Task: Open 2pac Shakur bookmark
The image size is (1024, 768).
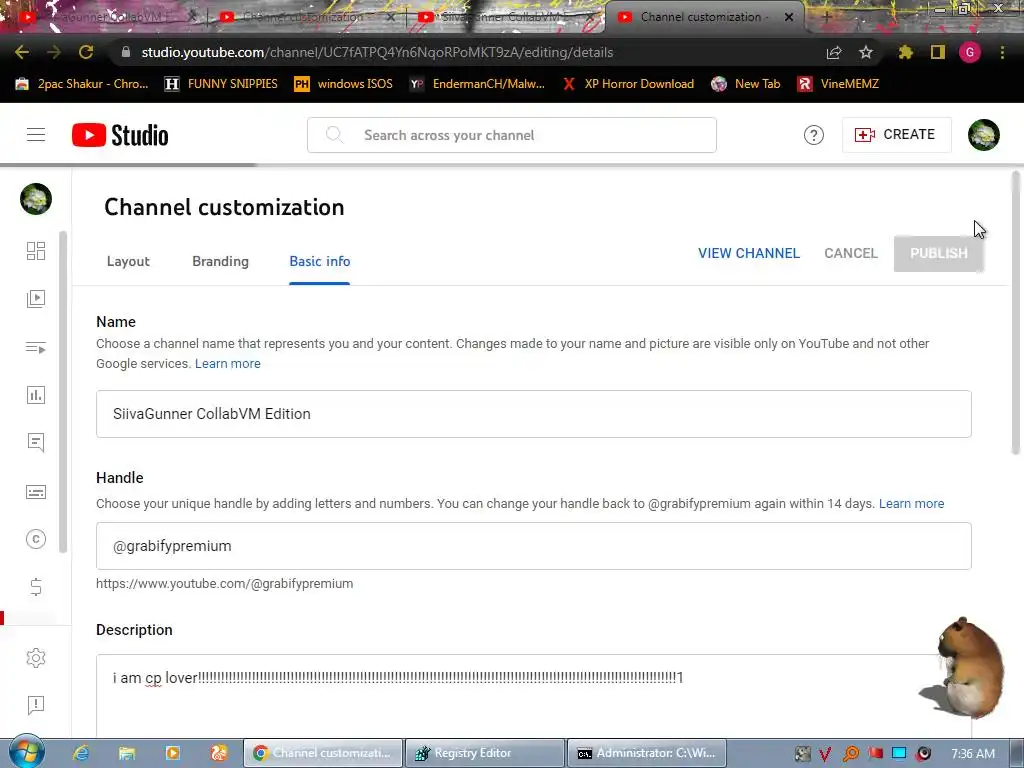Action: point(82,84)
